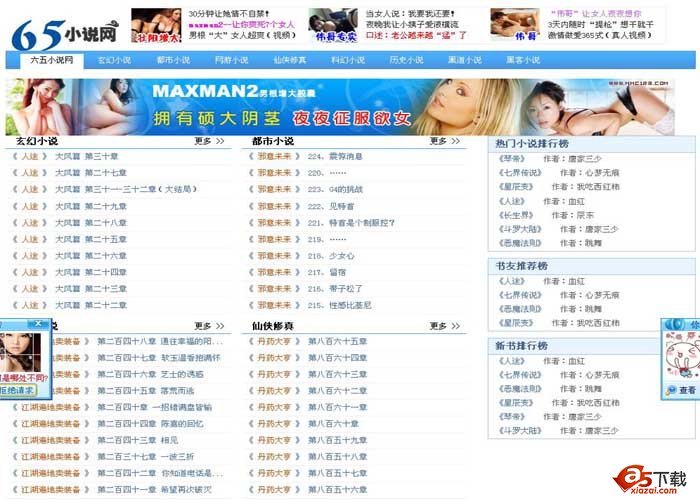Screen dimensions: 700x500
Task: Go to the 科幻小说 navigation tab
Action: tap(348, 60)
